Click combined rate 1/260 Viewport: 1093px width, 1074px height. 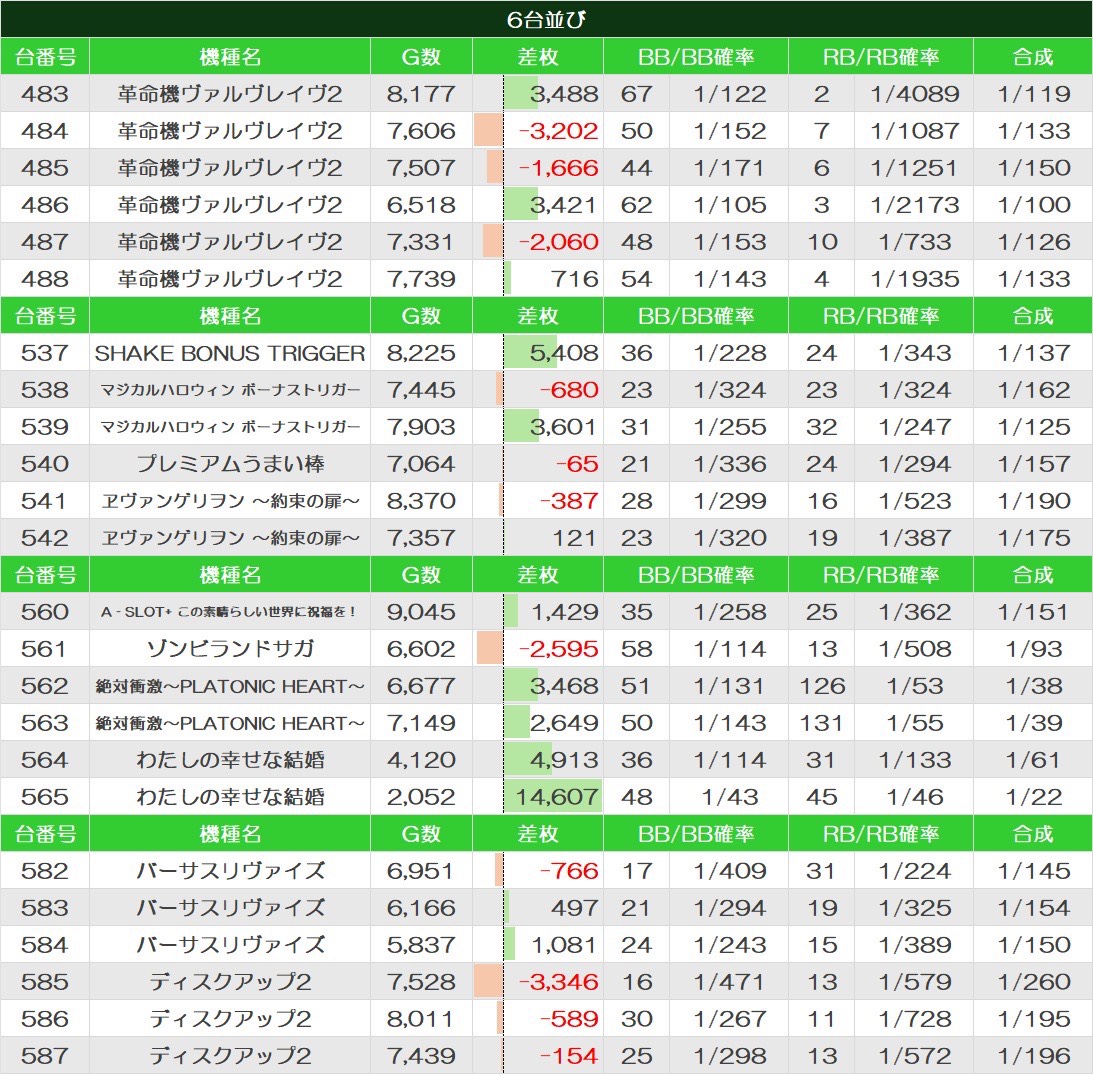tap(1033, 981)
